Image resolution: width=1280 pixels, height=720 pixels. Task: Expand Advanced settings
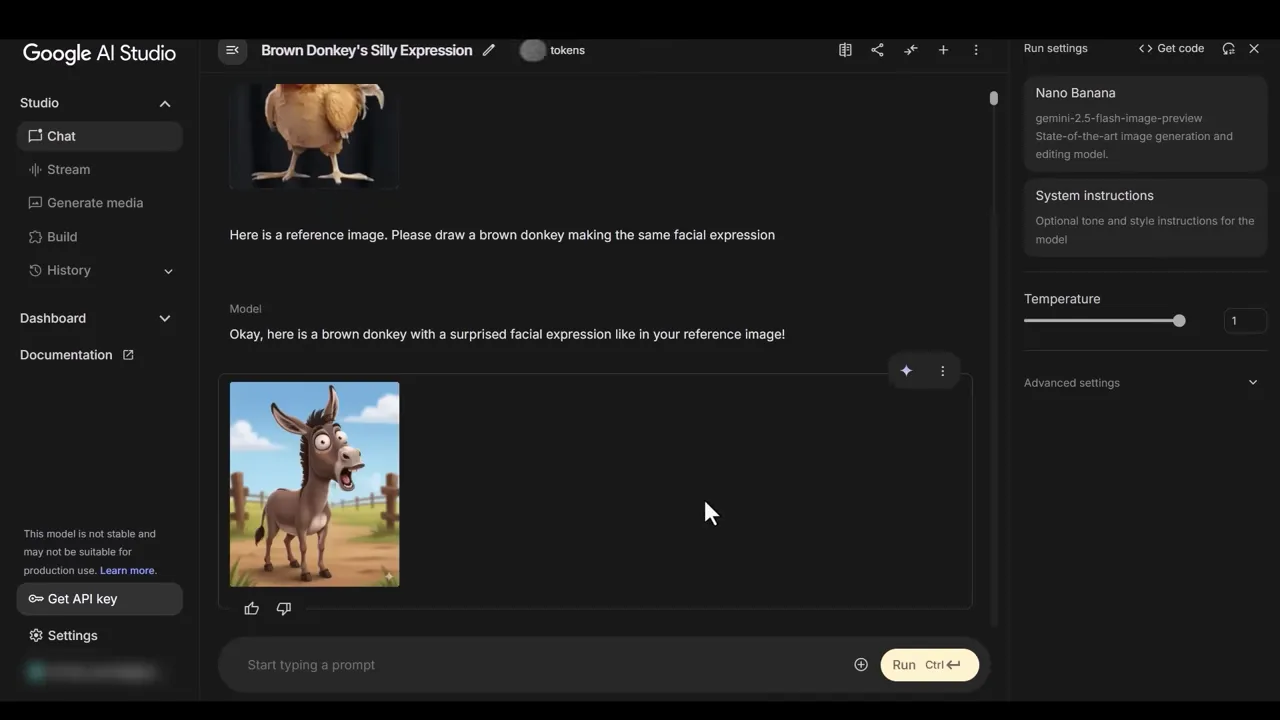click(x=1252, y=382)
